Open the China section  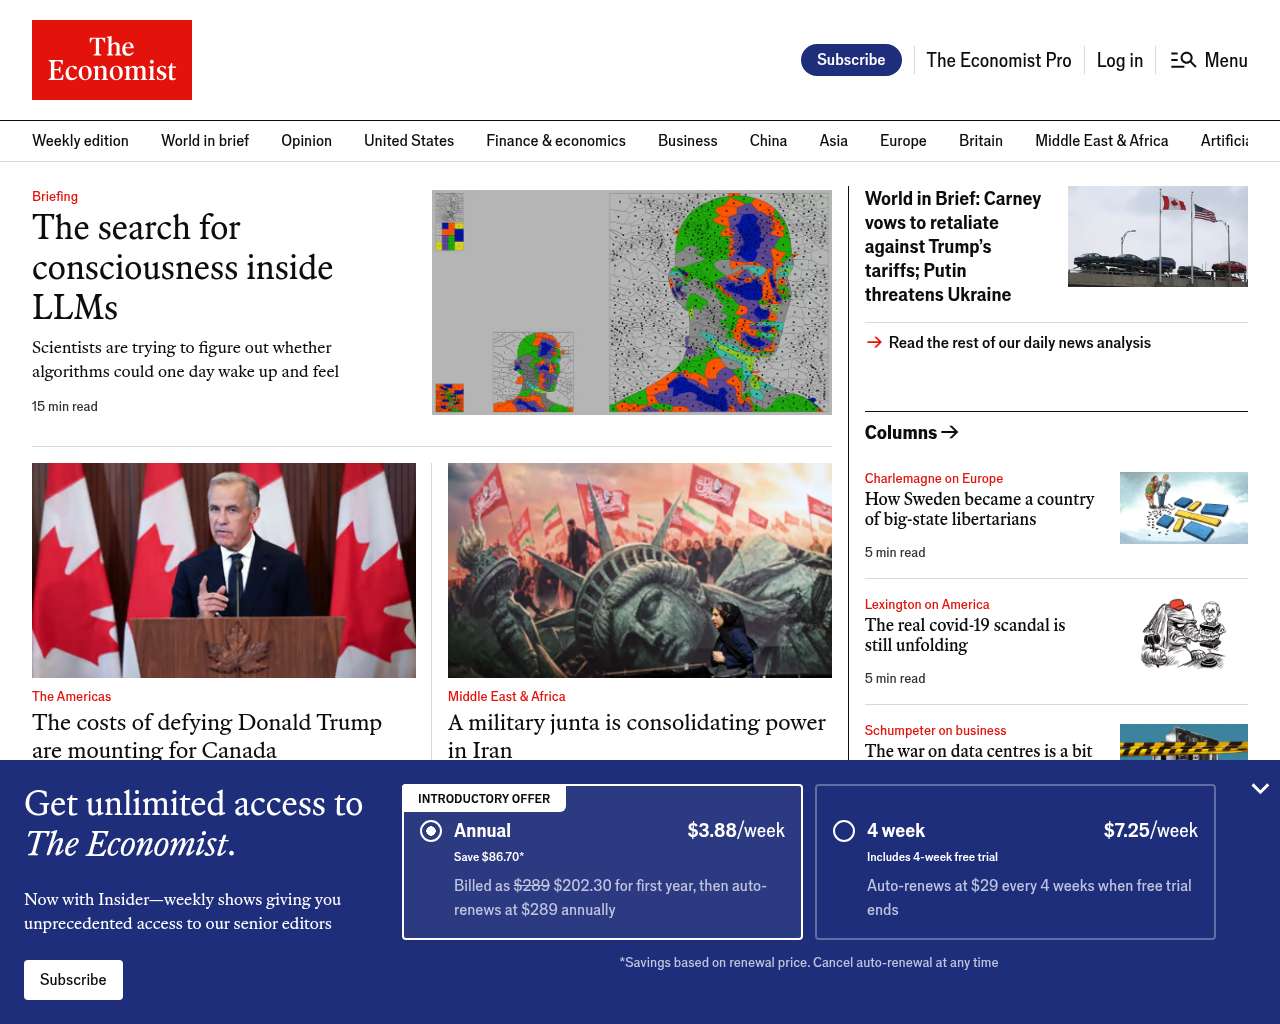(x=768, y=141)
